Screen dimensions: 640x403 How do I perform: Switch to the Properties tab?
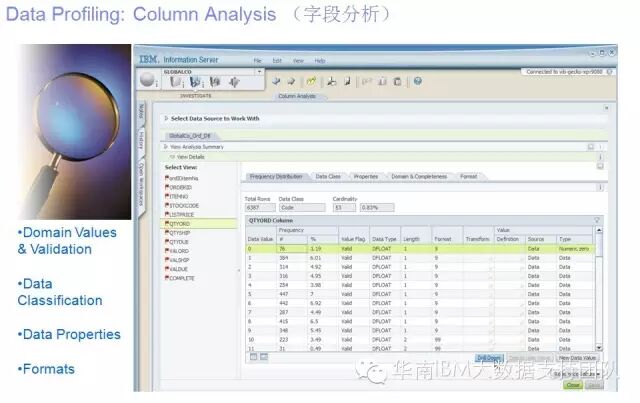click(x=366, y=176)
